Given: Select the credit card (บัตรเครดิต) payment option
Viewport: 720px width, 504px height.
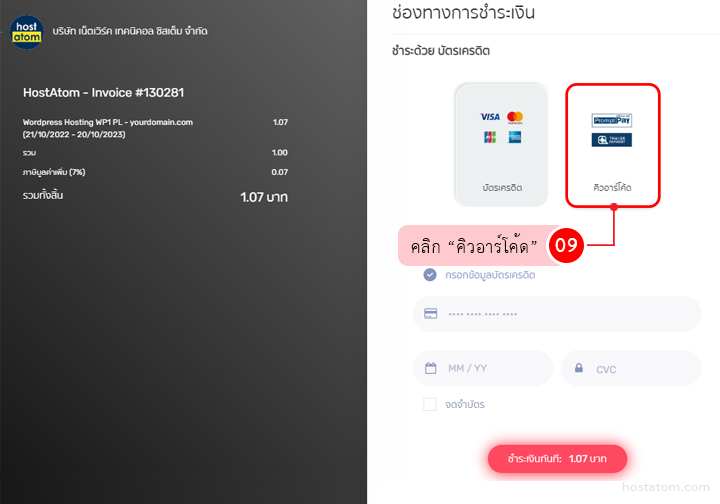Looking at the screenshot, I should [x=501, y=145].
